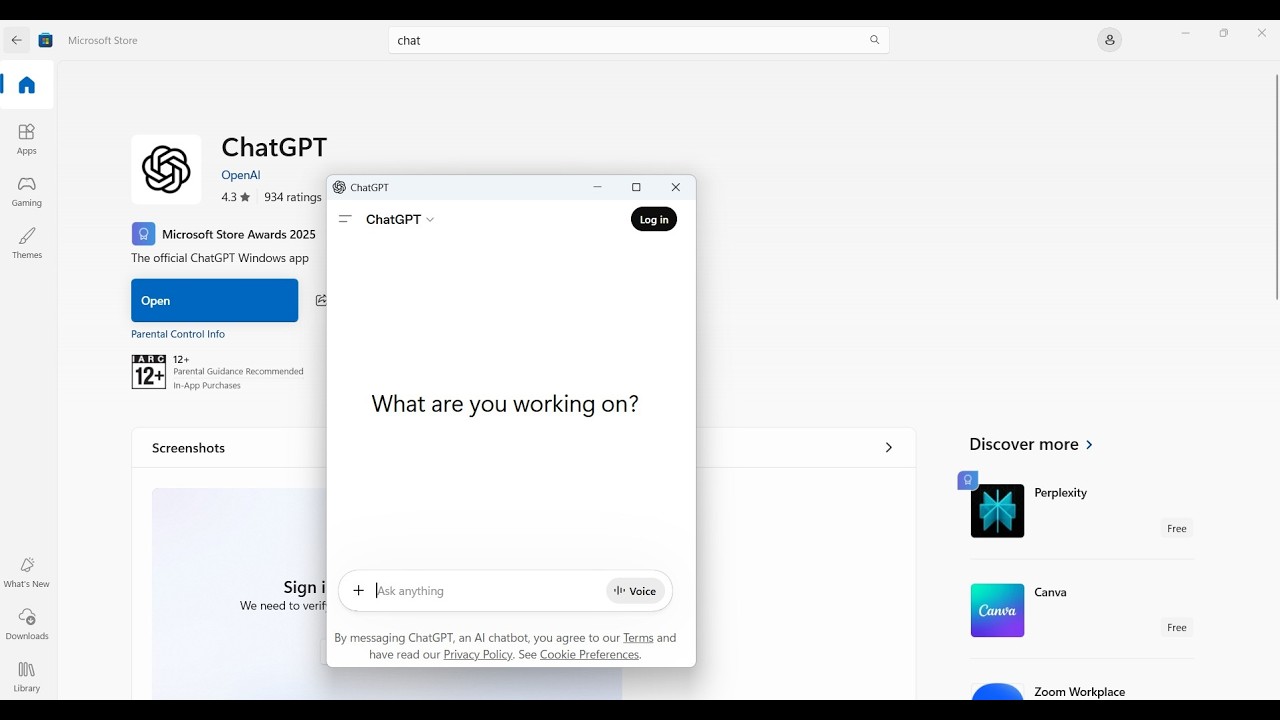Image resolution: width=1280 pixels, height=720 pixels.
Task: Minimize the ChatGPT window
Action: [x=597, y=187]
